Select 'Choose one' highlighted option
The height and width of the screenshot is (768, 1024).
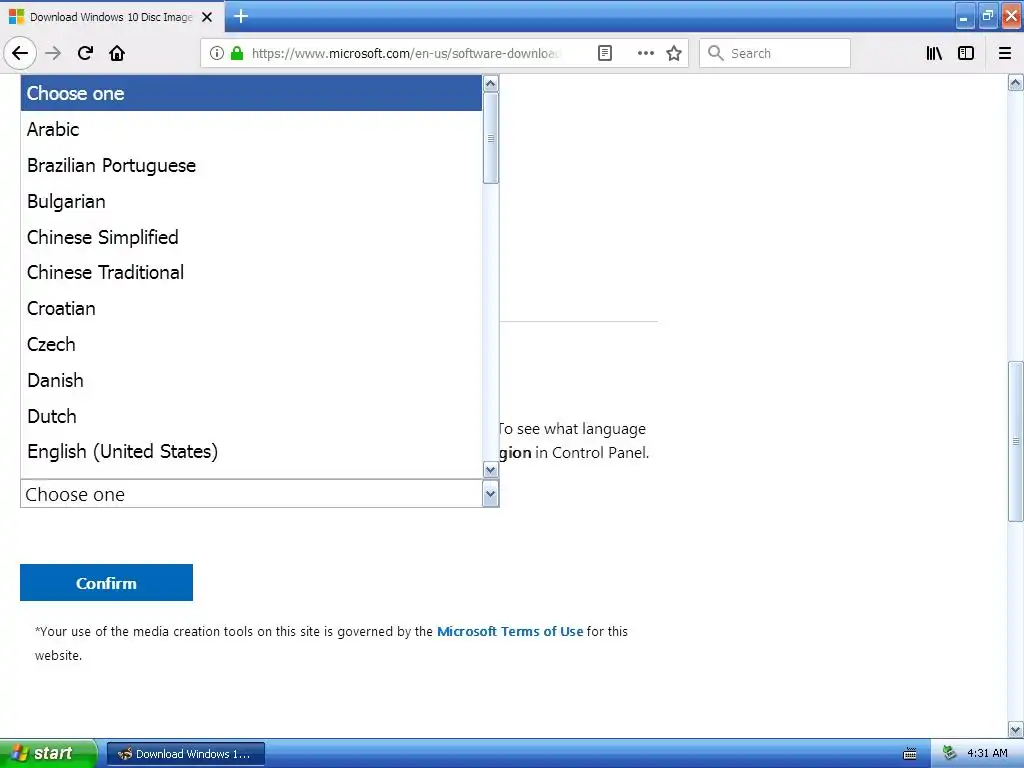click(251, 93)
